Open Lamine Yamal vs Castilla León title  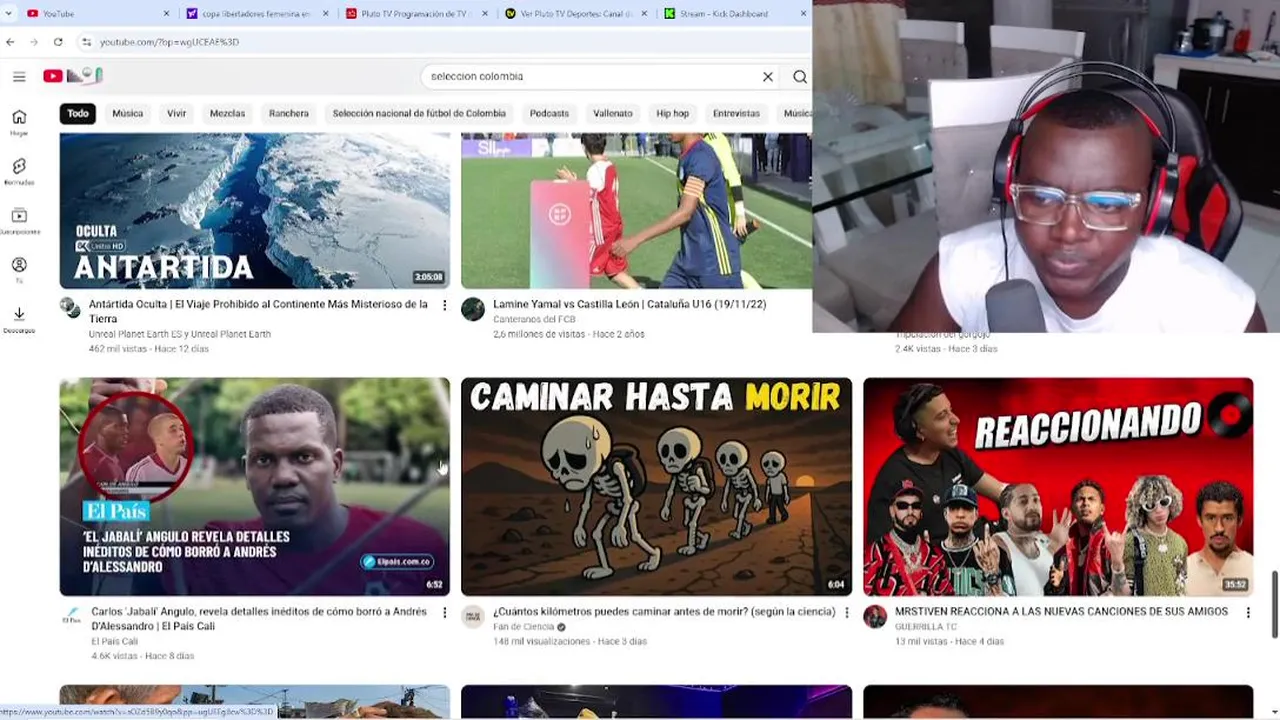[630, 304]
